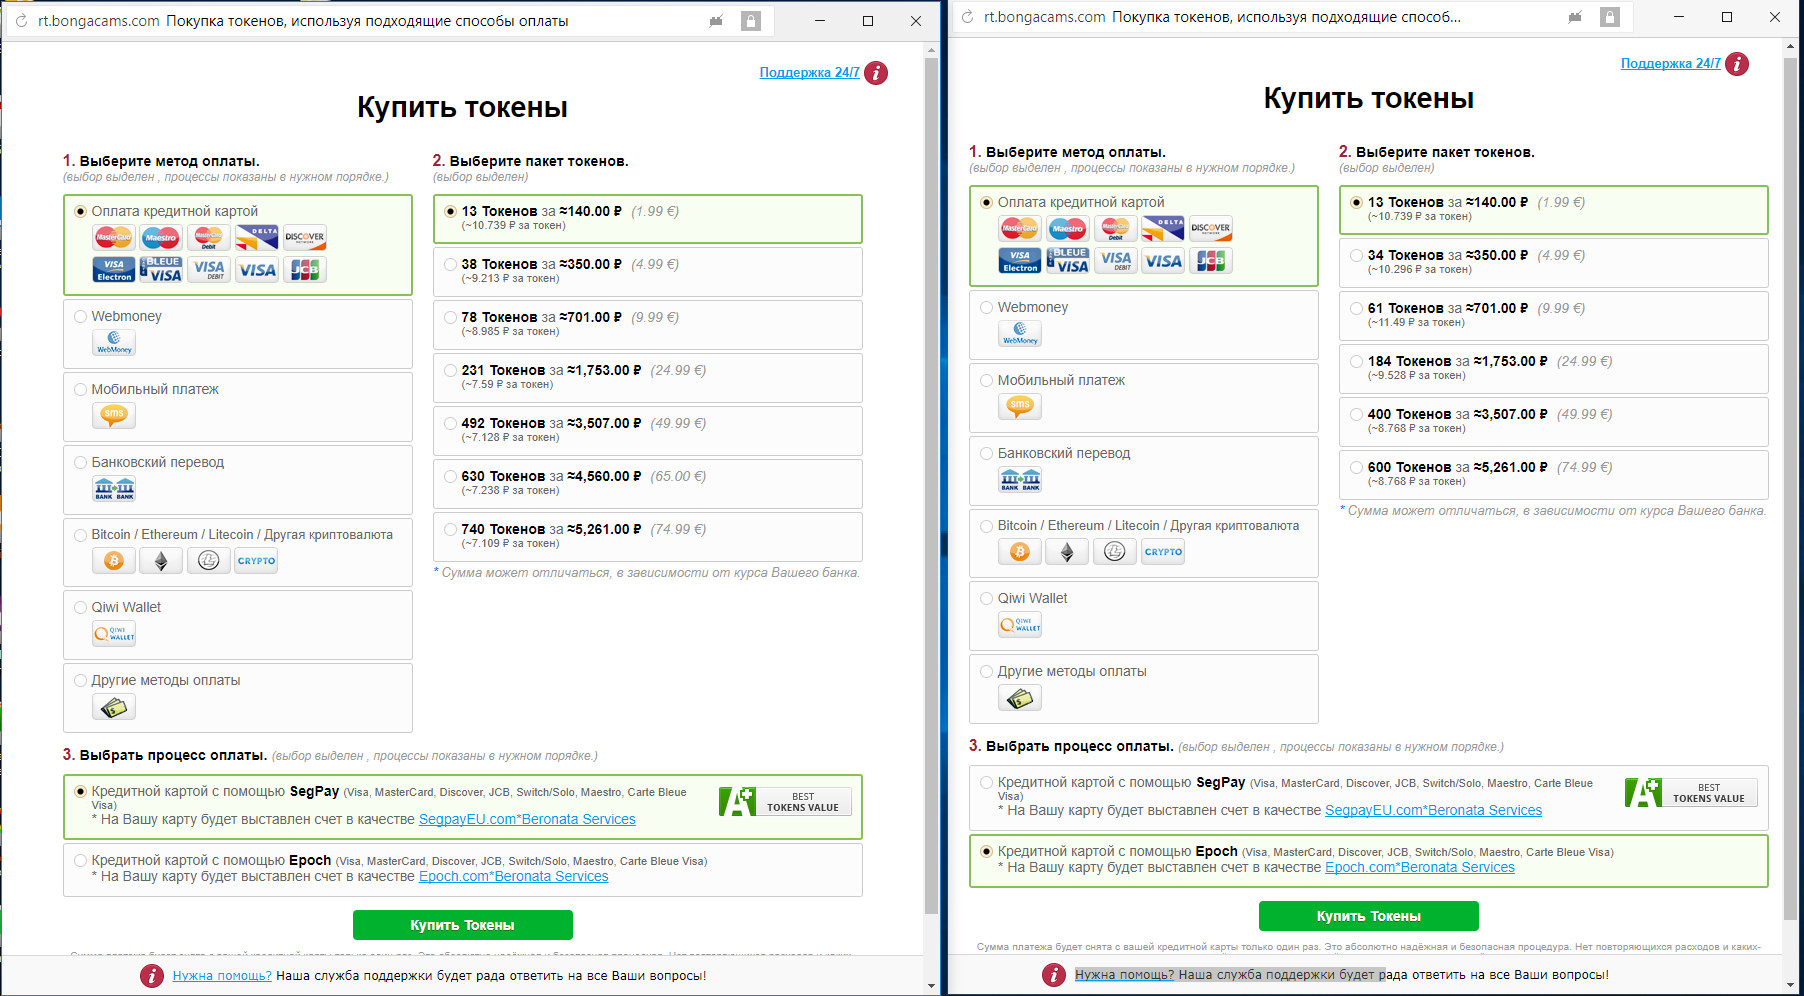Click the Bitcoin icon in left window
The height and width of the screenshot is (996, 1804).
tap(114, 561)
